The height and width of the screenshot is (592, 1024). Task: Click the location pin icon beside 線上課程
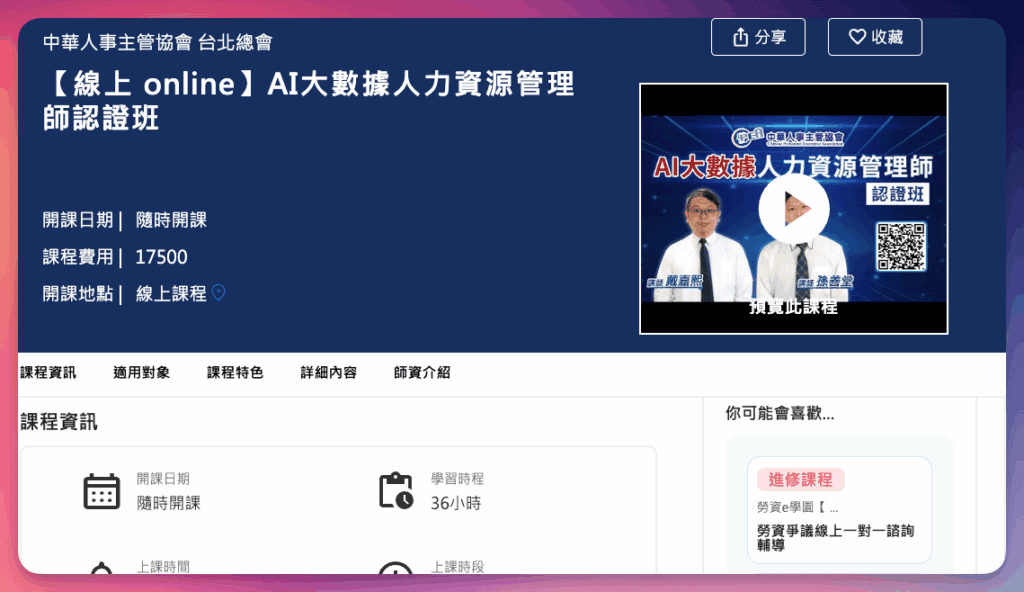[x=219, y=293]
